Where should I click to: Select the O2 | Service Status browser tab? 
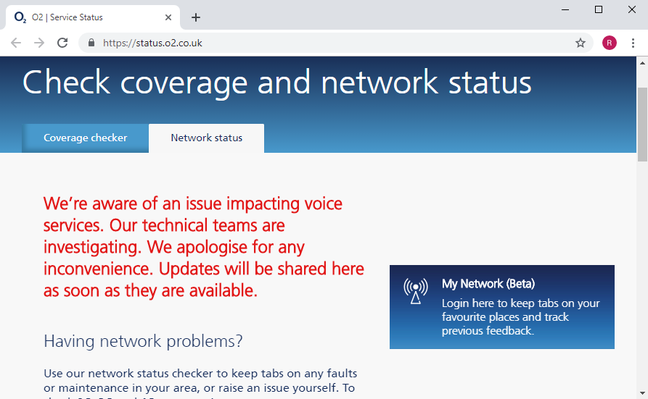coord(93,17)
